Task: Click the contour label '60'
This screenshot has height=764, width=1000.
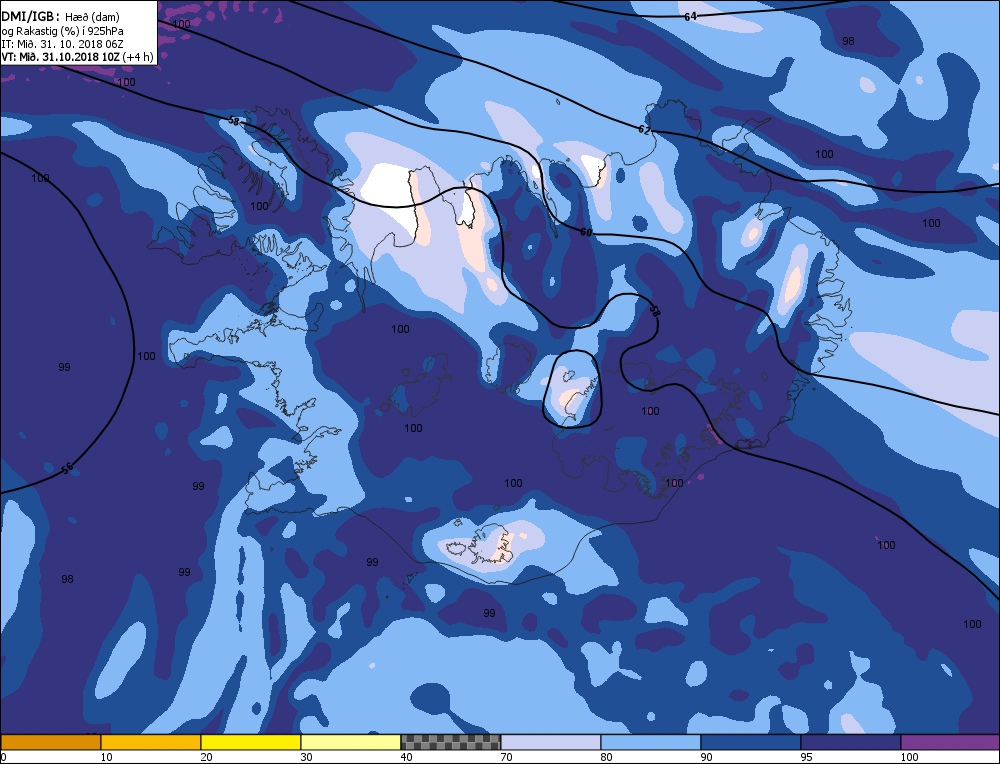Action: coord(585,232)
